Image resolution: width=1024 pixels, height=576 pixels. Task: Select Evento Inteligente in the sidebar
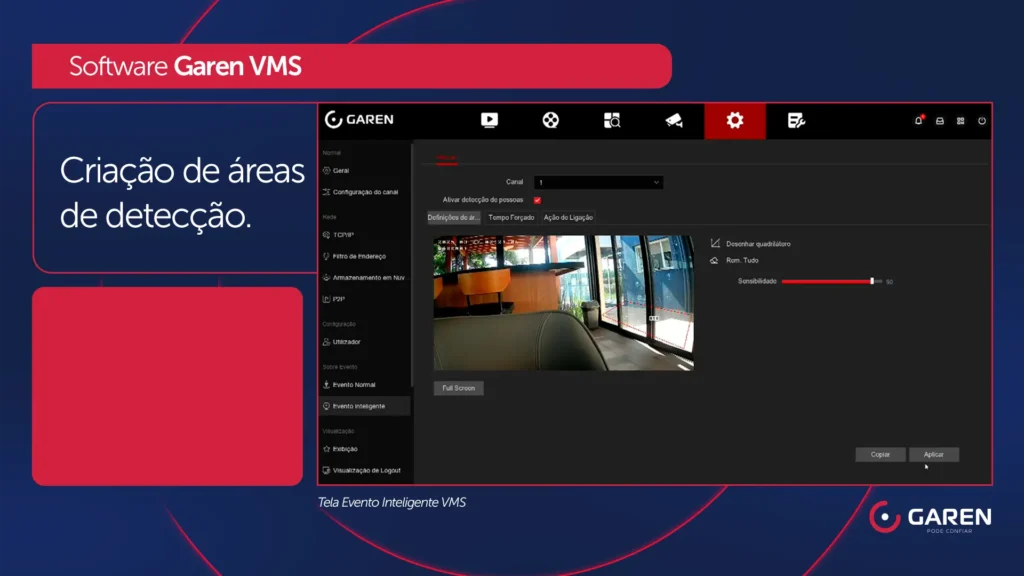(x=366, y=406)
